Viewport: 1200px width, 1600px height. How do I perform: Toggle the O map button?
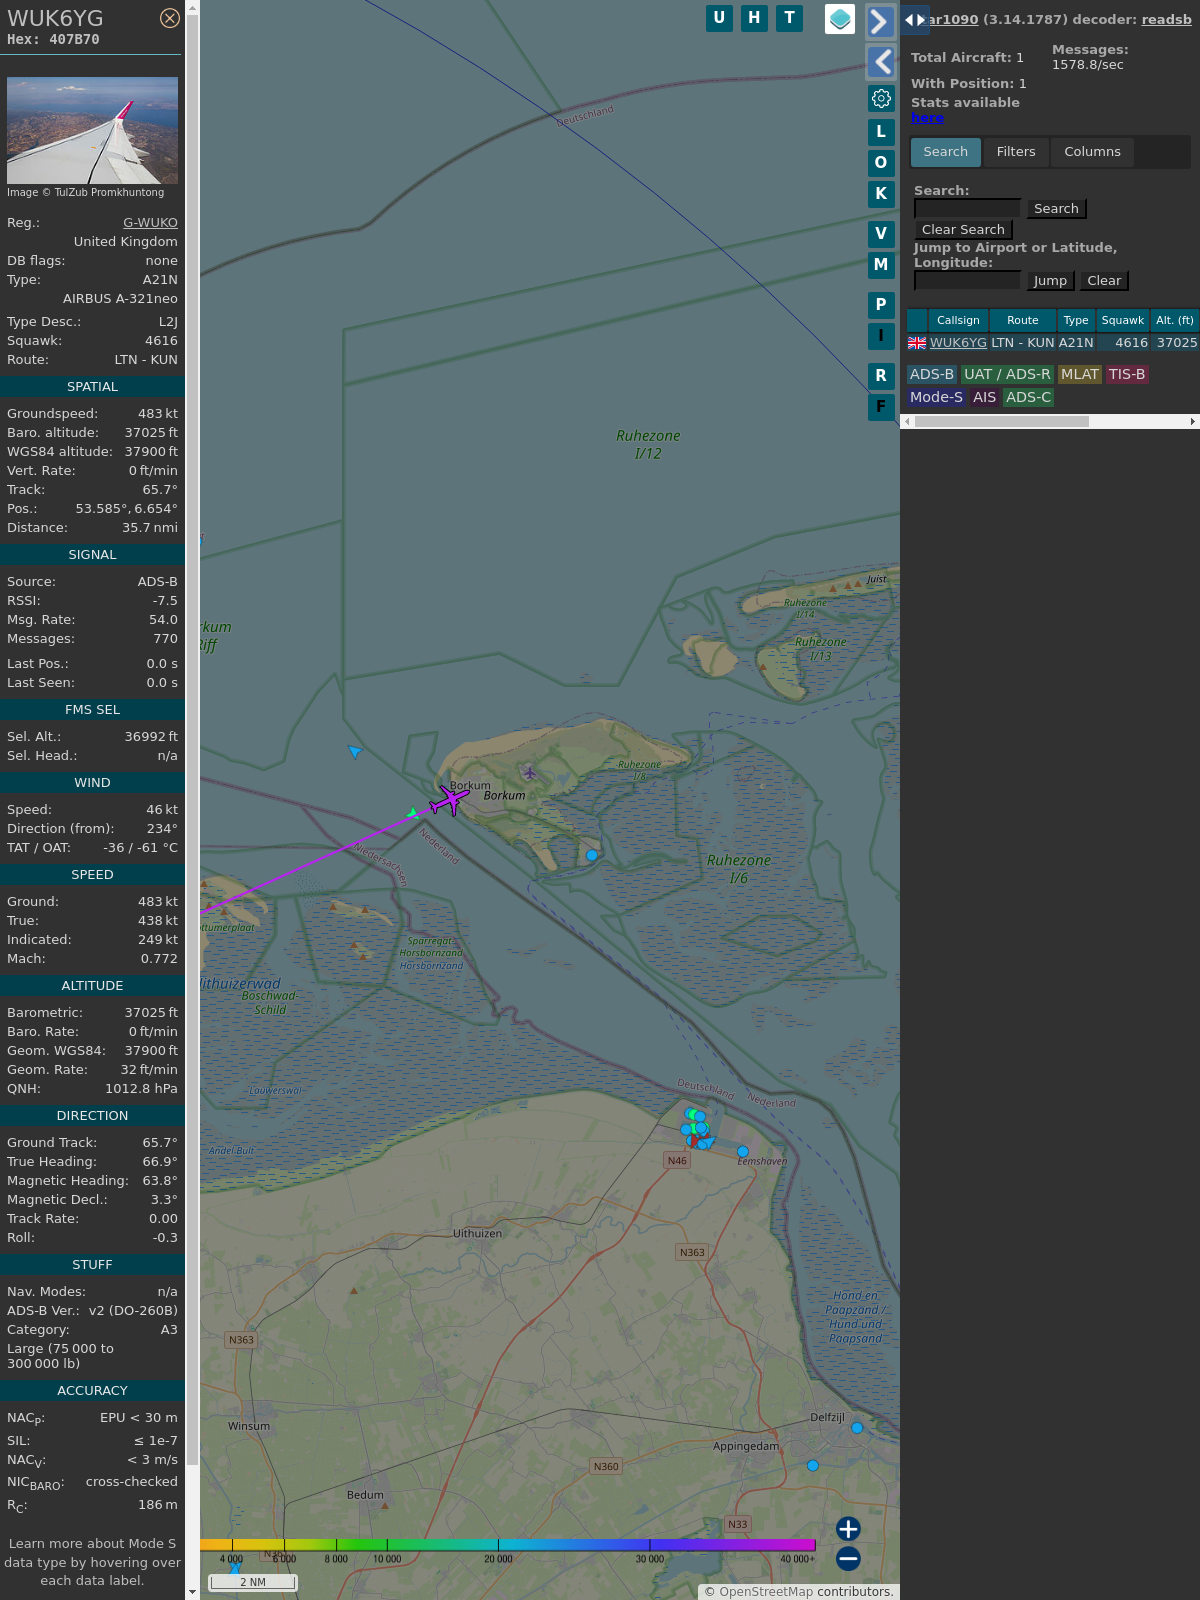(881, 162)
